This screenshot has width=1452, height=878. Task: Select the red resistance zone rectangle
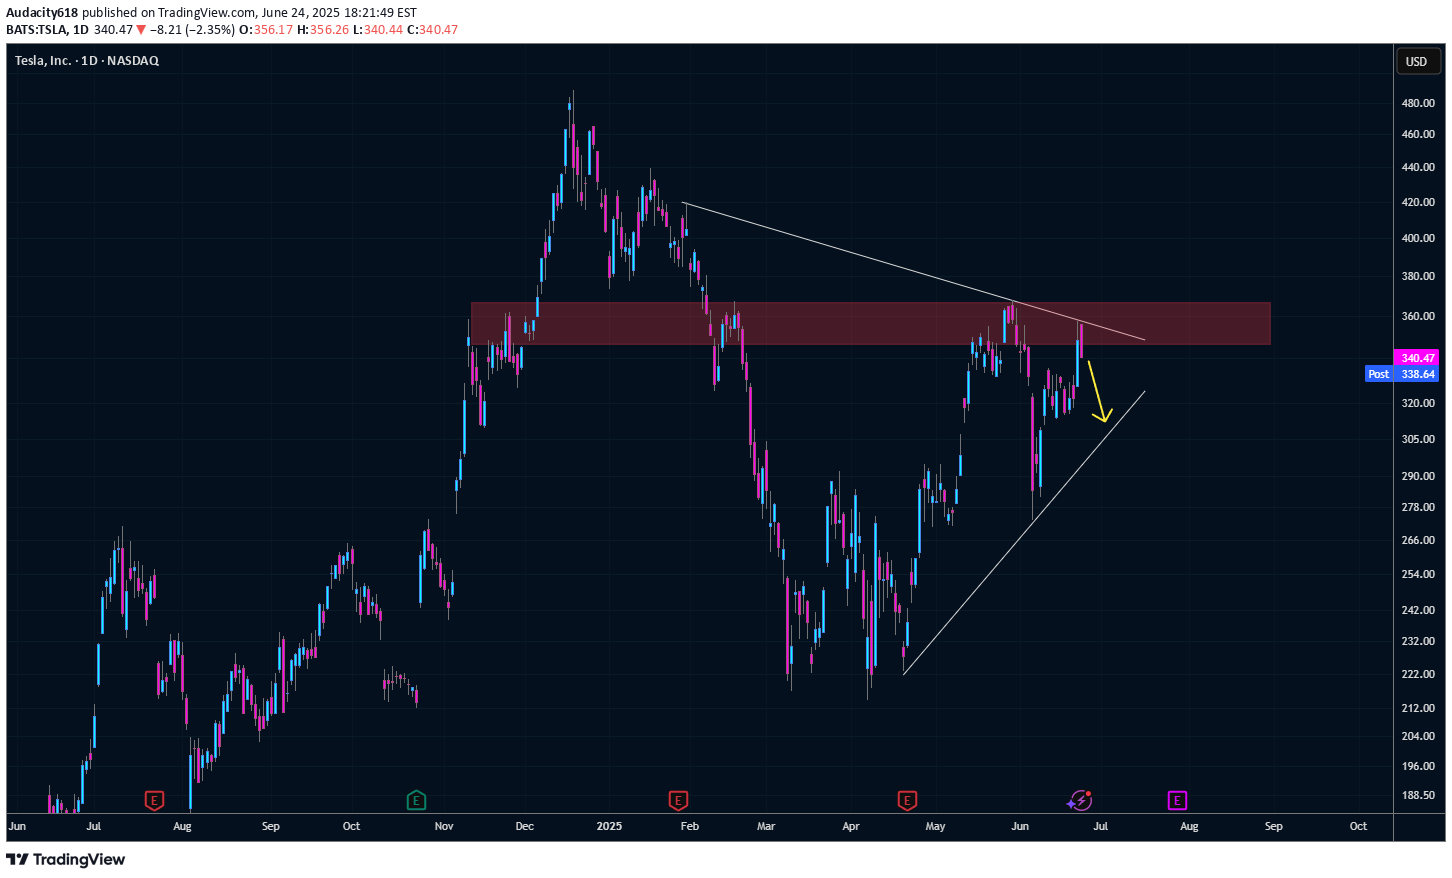point(870,323)
